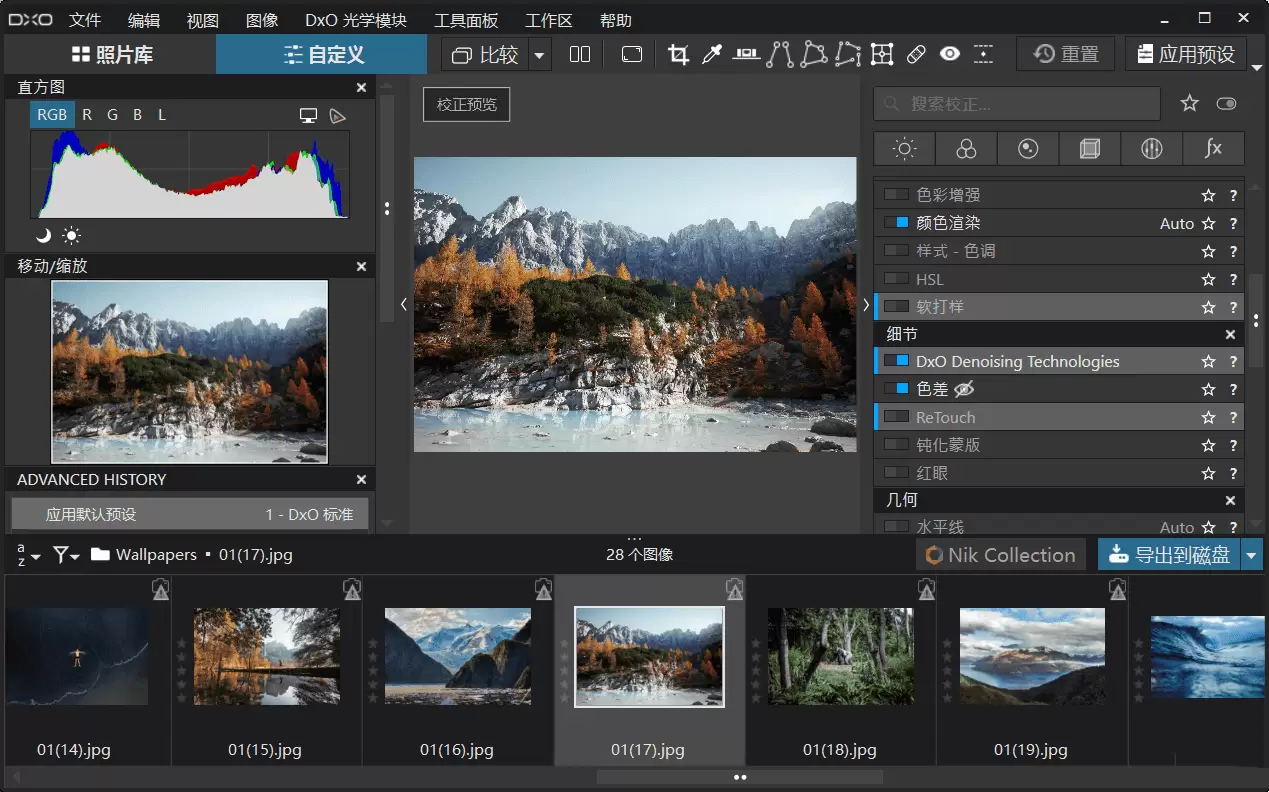Open the Reshape grid tool
The width and height of the screenshot is (1269, 792).
point(882,55)
